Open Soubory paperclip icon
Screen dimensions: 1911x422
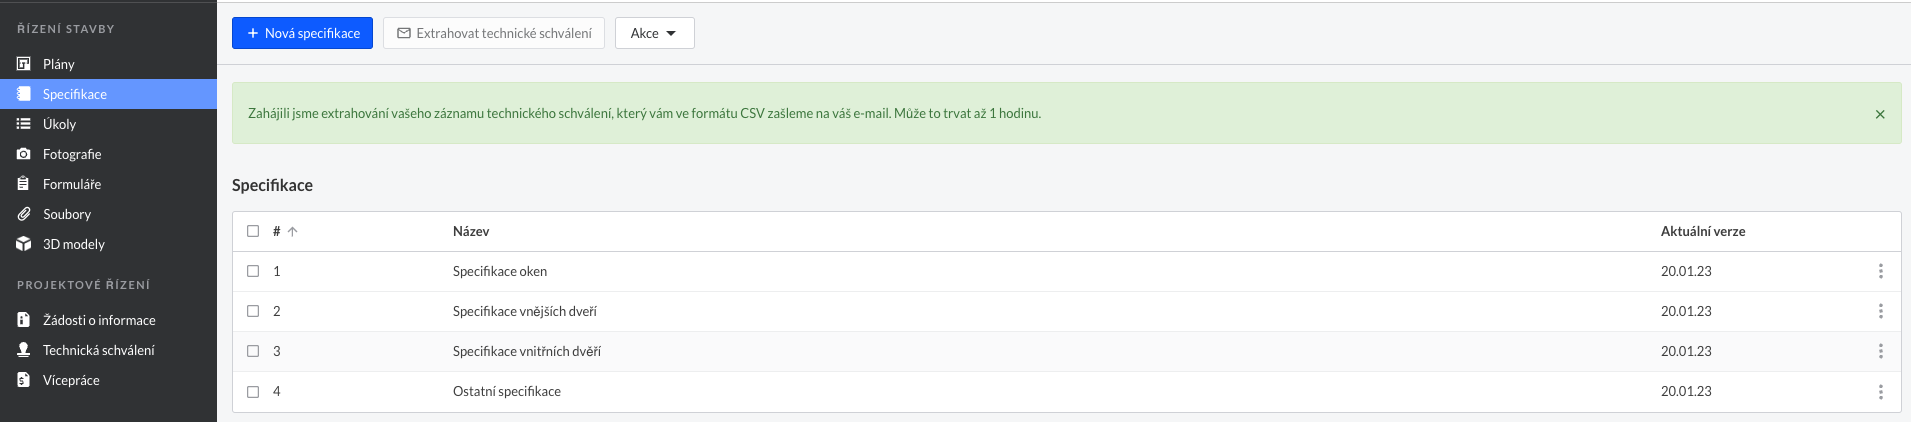[x=24, y=214]
